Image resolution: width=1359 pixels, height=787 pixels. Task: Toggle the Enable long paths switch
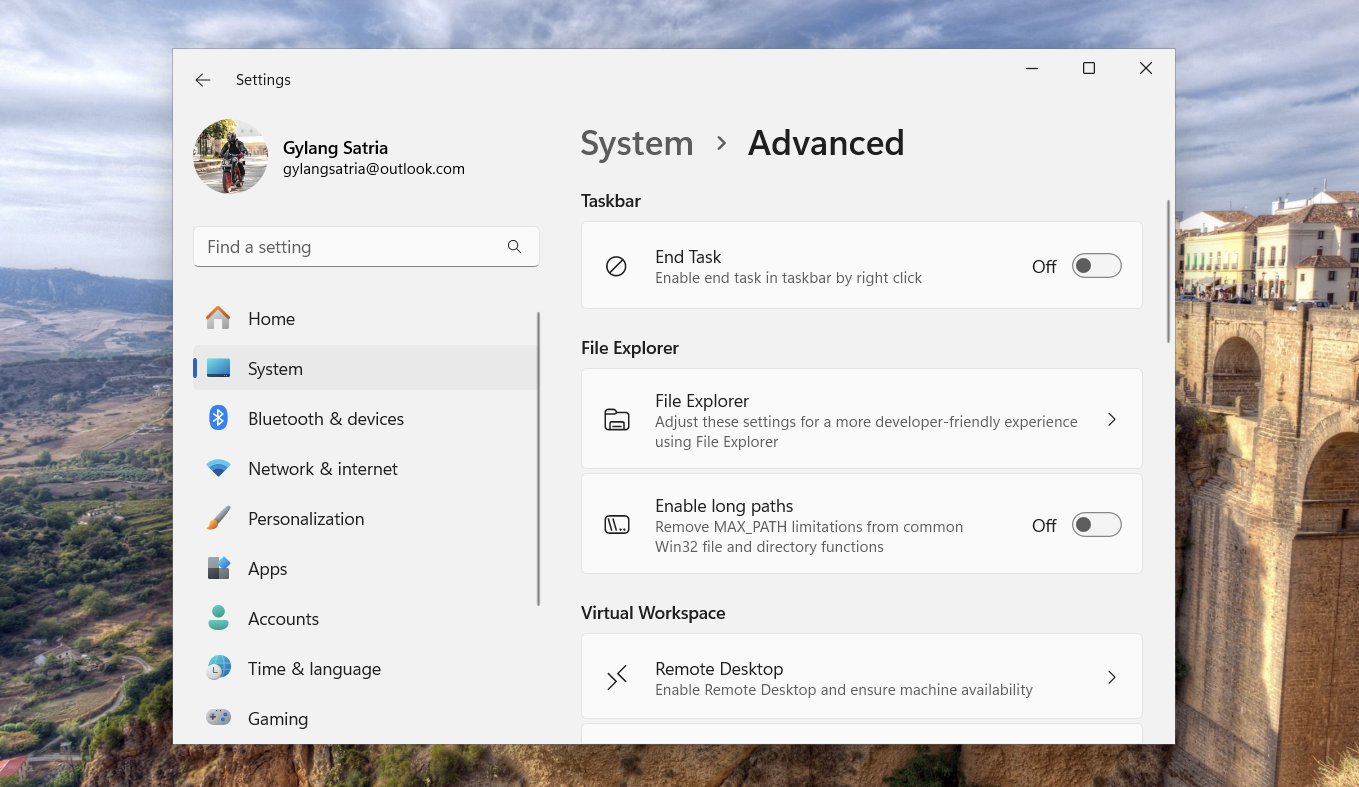[1096, 525]
